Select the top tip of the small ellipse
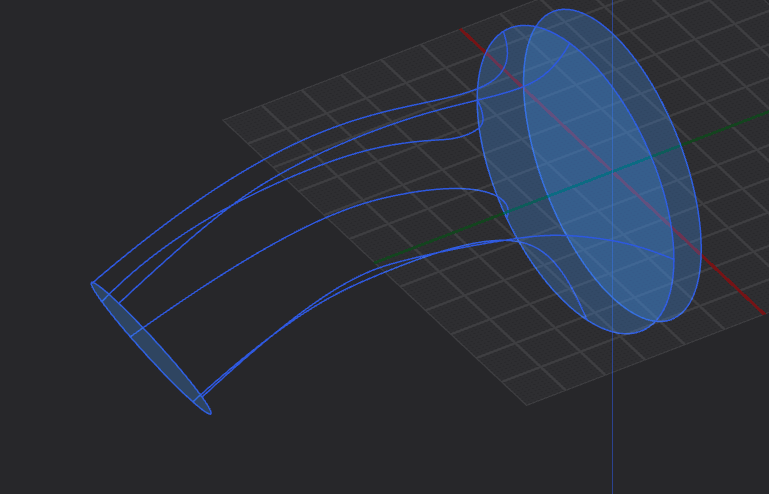 (x=93, y=284)
